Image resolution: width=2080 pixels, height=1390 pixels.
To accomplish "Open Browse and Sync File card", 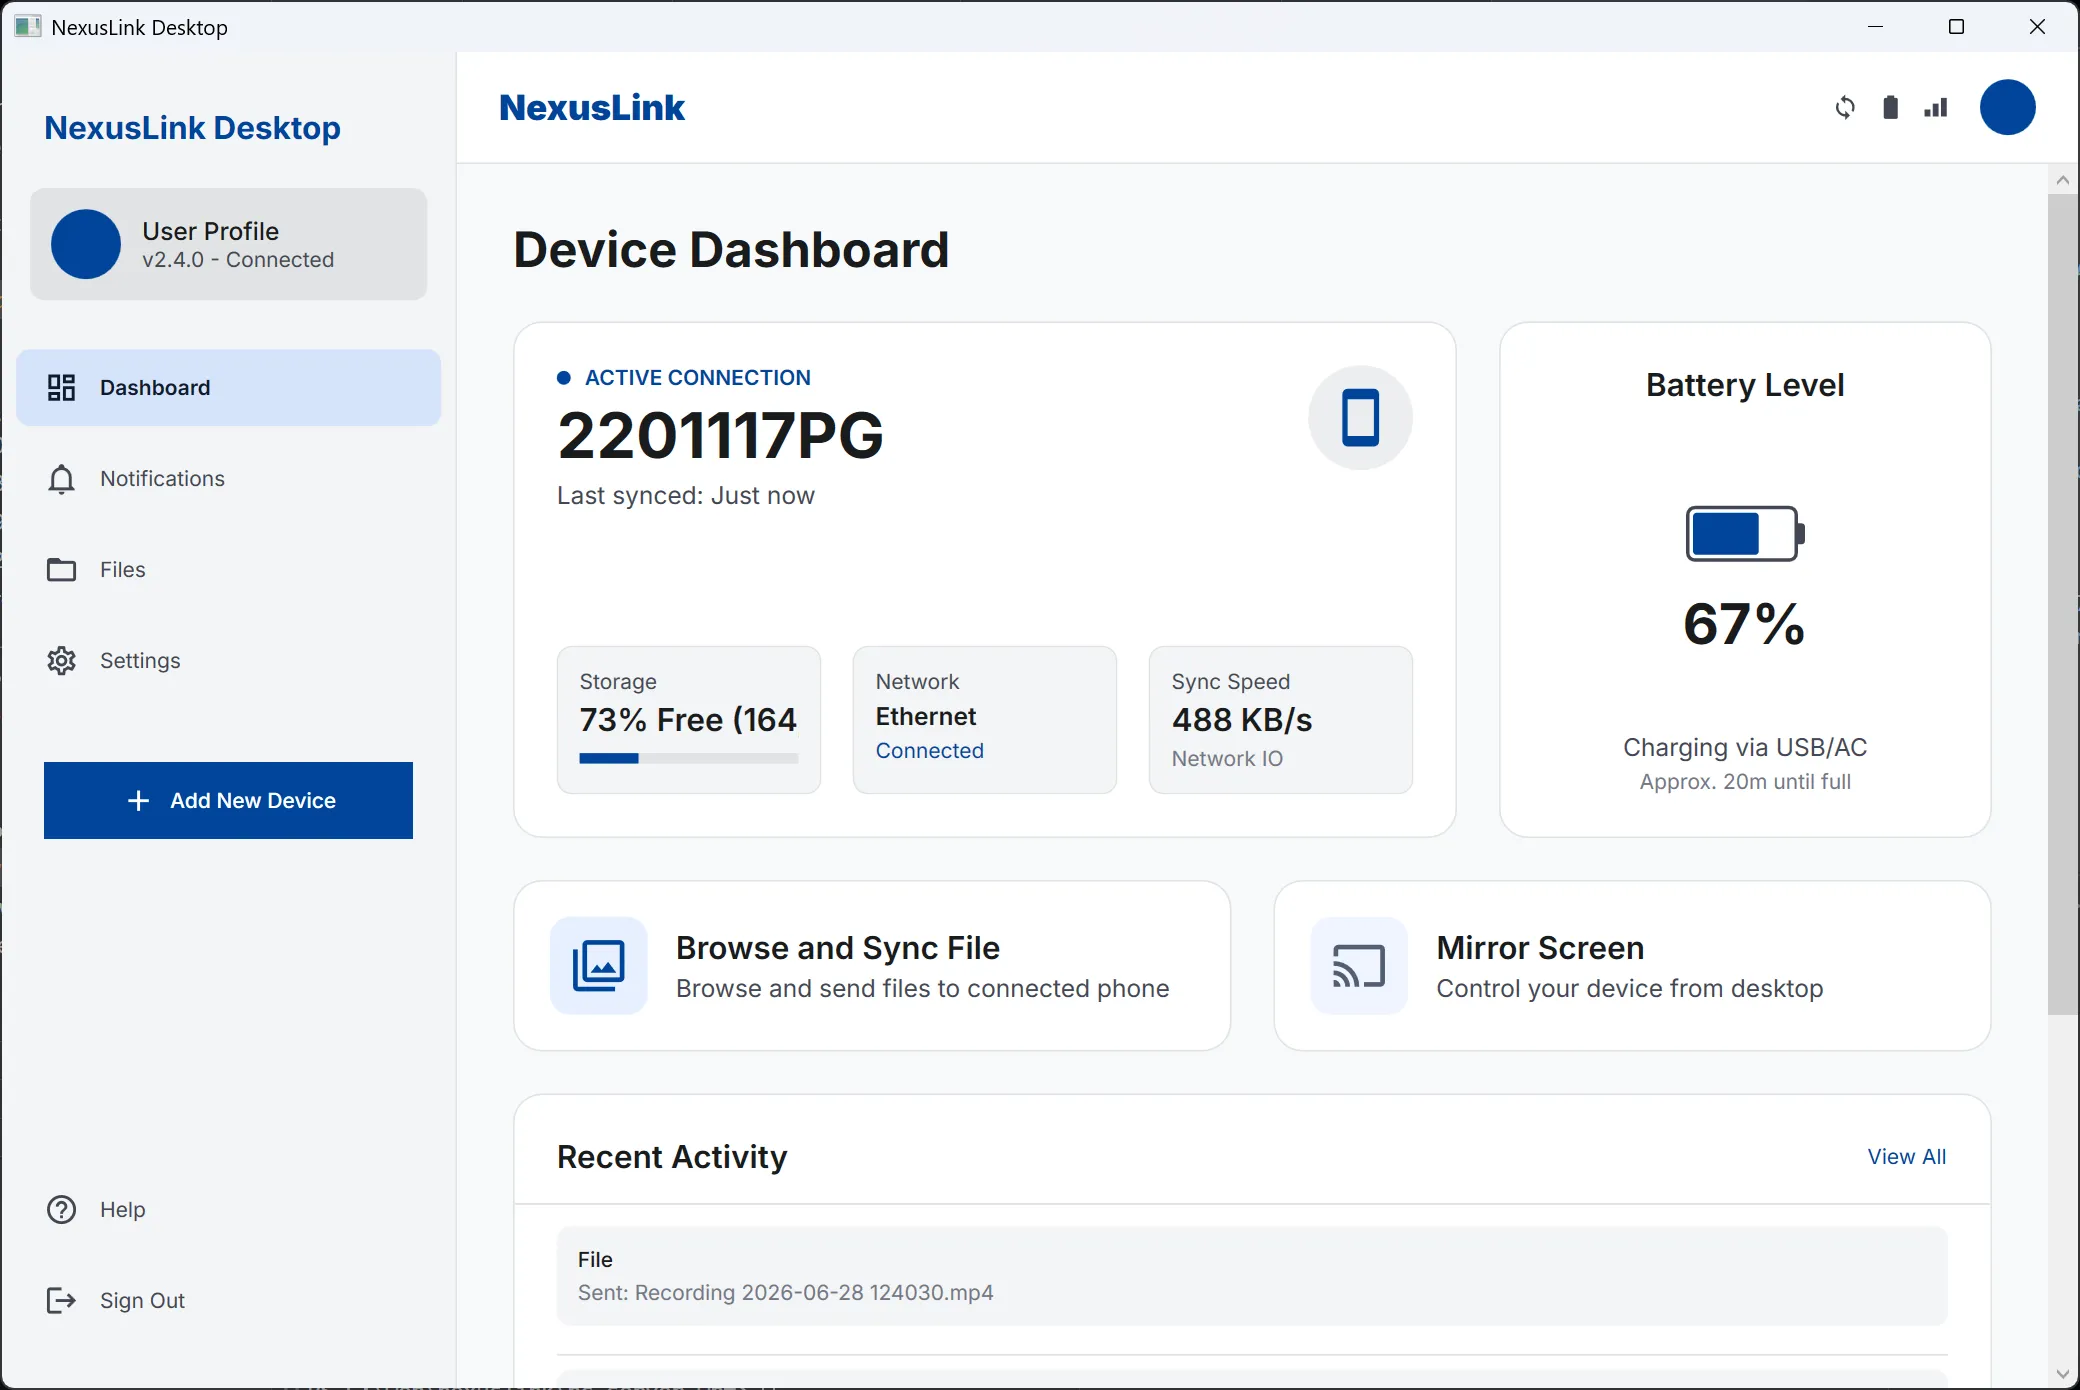I will (x=872, y=966).
